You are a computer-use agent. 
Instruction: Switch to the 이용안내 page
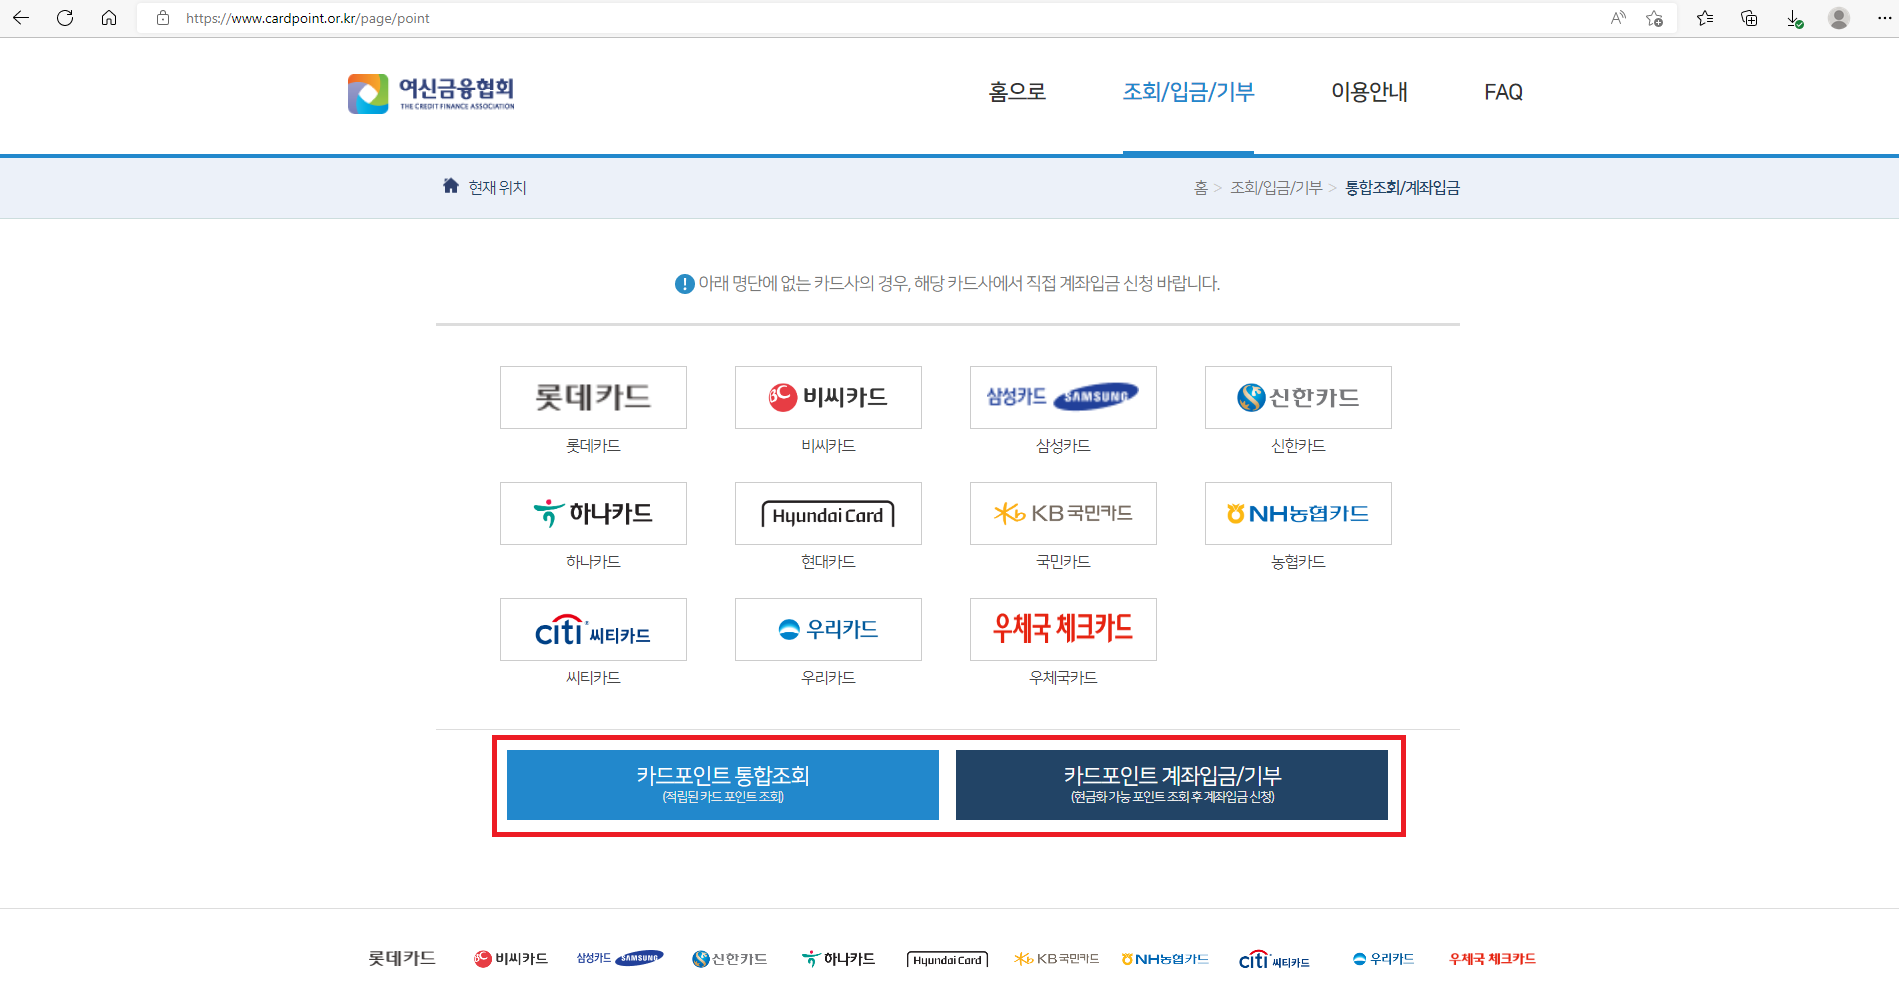pos(1370,92)
